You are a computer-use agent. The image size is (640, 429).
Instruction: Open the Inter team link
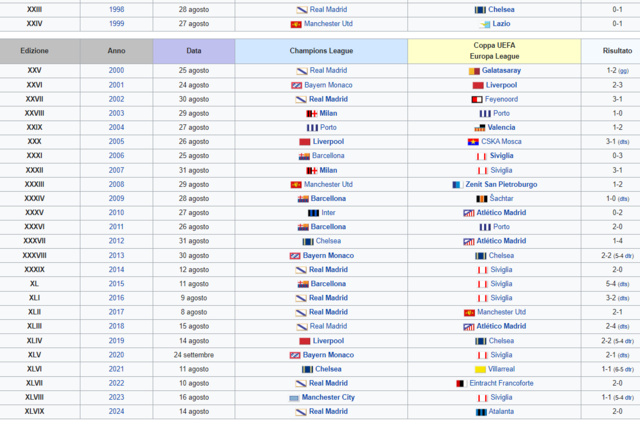pyautogui.click(x=328, y=212)
